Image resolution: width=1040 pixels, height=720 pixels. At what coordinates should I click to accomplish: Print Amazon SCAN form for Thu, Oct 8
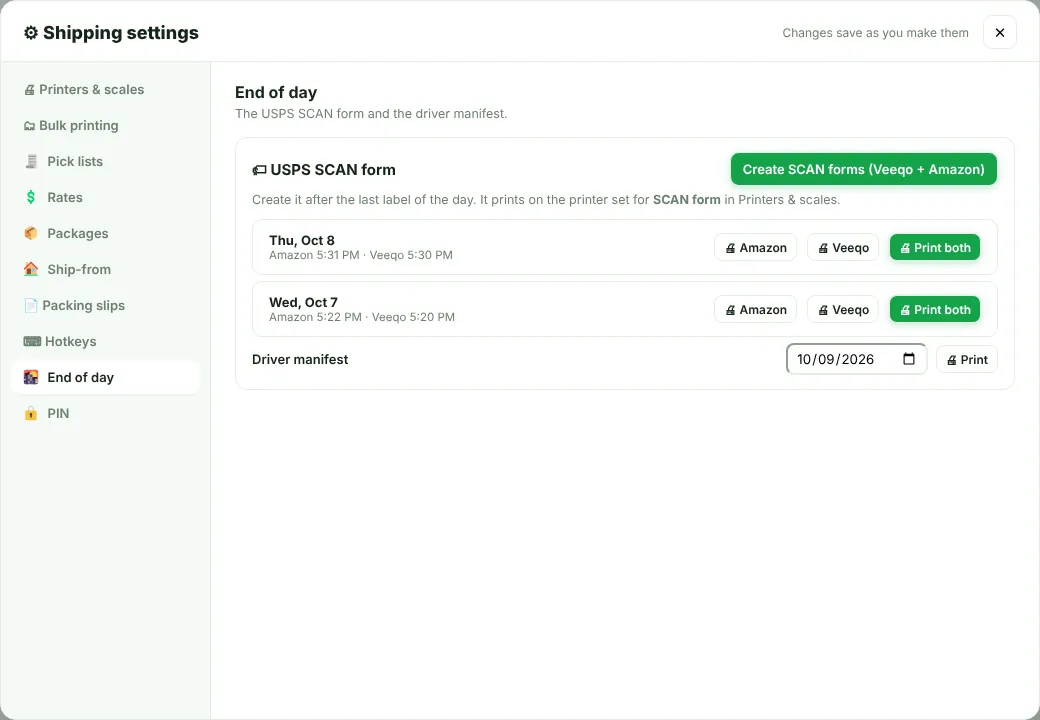tap(755, 247)
